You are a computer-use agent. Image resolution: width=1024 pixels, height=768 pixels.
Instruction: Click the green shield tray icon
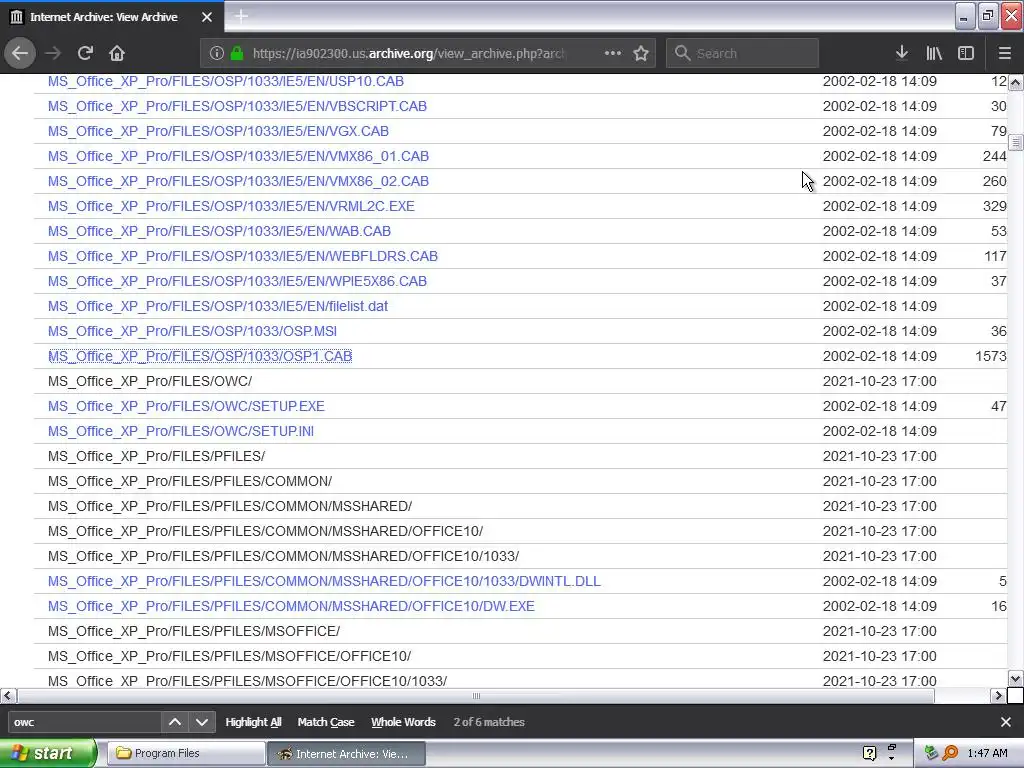pyautogui.click(x=931, y=753)
